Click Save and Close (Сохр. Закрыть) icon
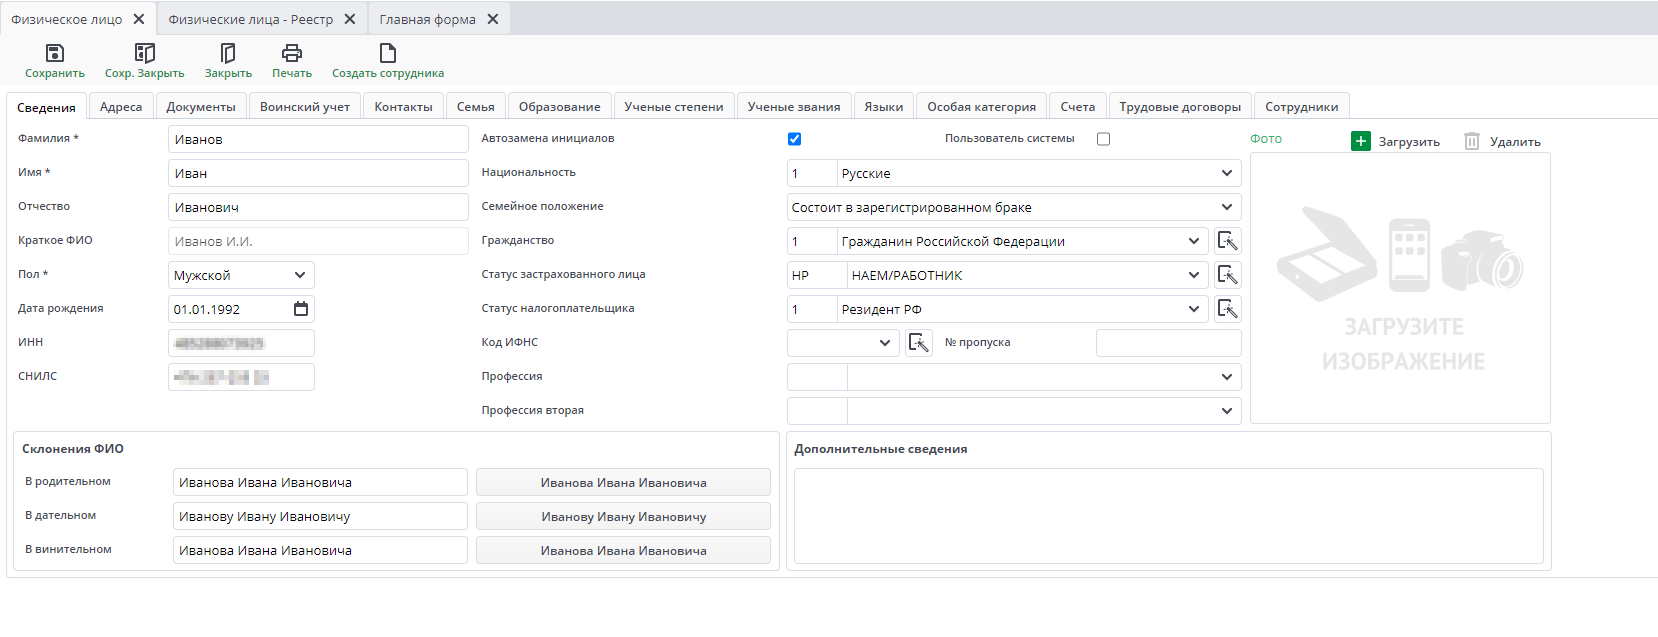 click(144, 53)
